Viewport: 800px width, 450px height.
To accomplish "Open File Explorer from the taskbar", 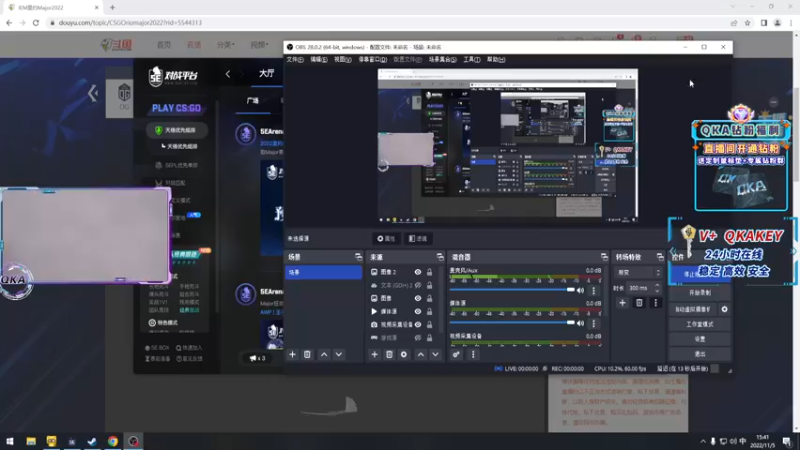I will (x=31, y=441).
